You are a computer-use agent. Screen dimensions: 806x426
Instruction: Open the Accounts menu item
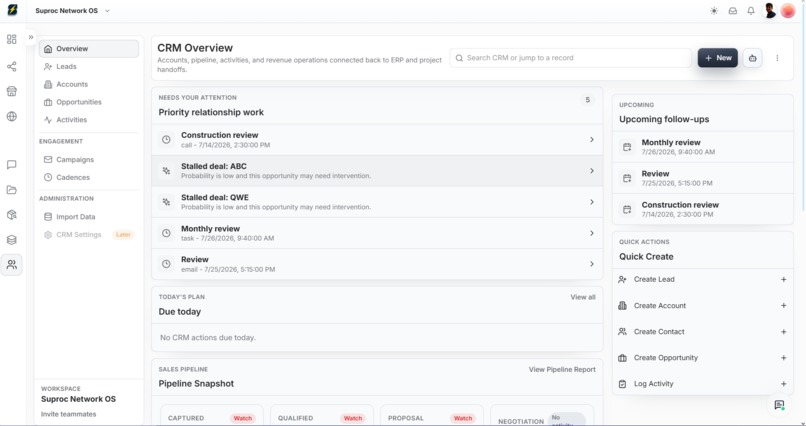(89, 84)
